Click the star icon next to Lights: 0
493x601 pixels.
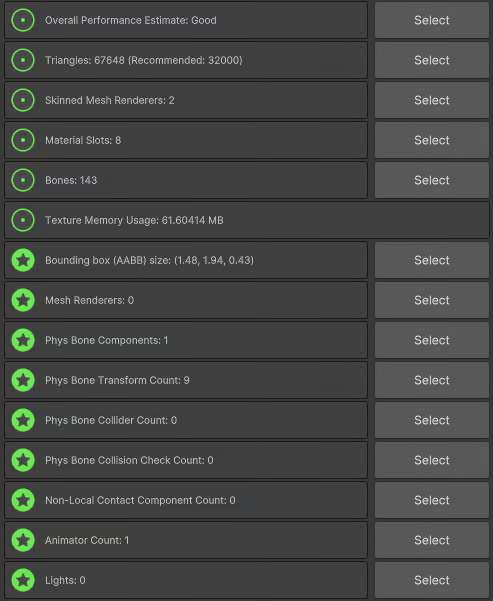tap(23, 580)
